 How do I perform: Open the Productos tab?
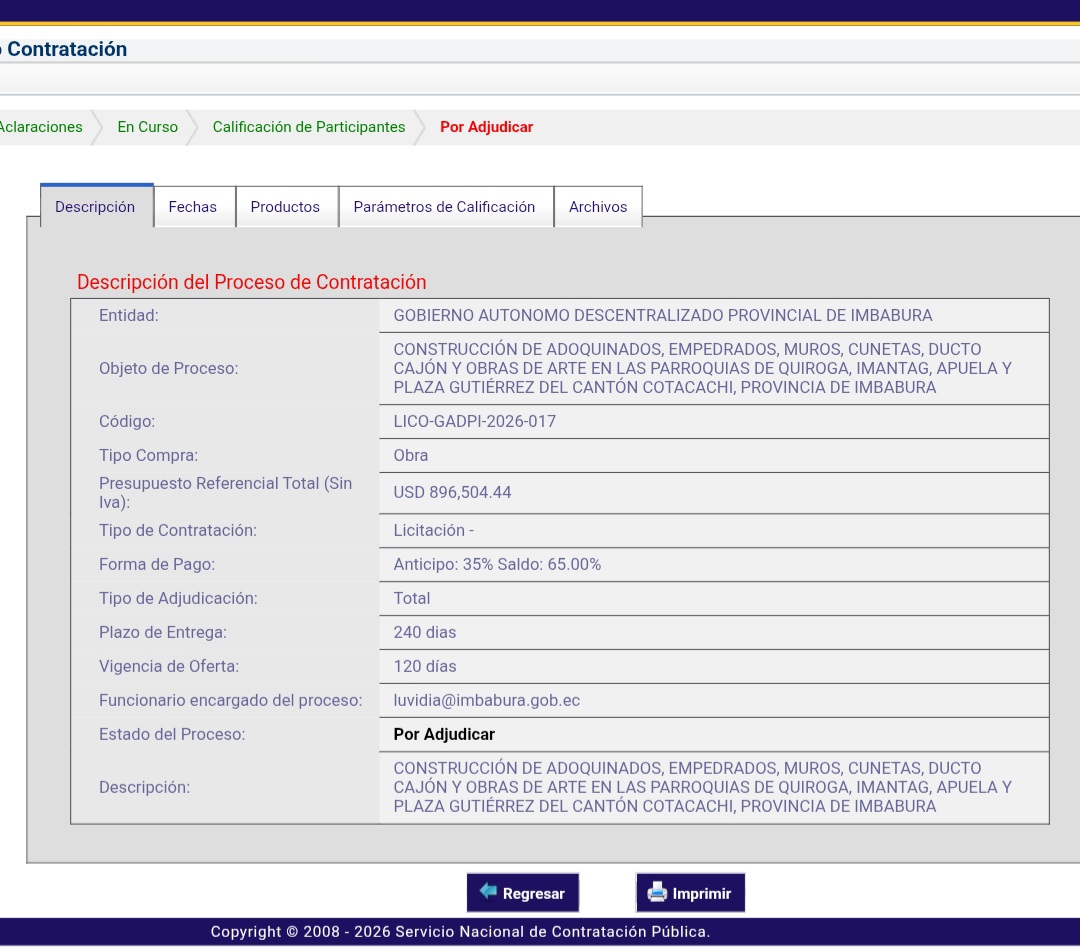pos(286,207)
